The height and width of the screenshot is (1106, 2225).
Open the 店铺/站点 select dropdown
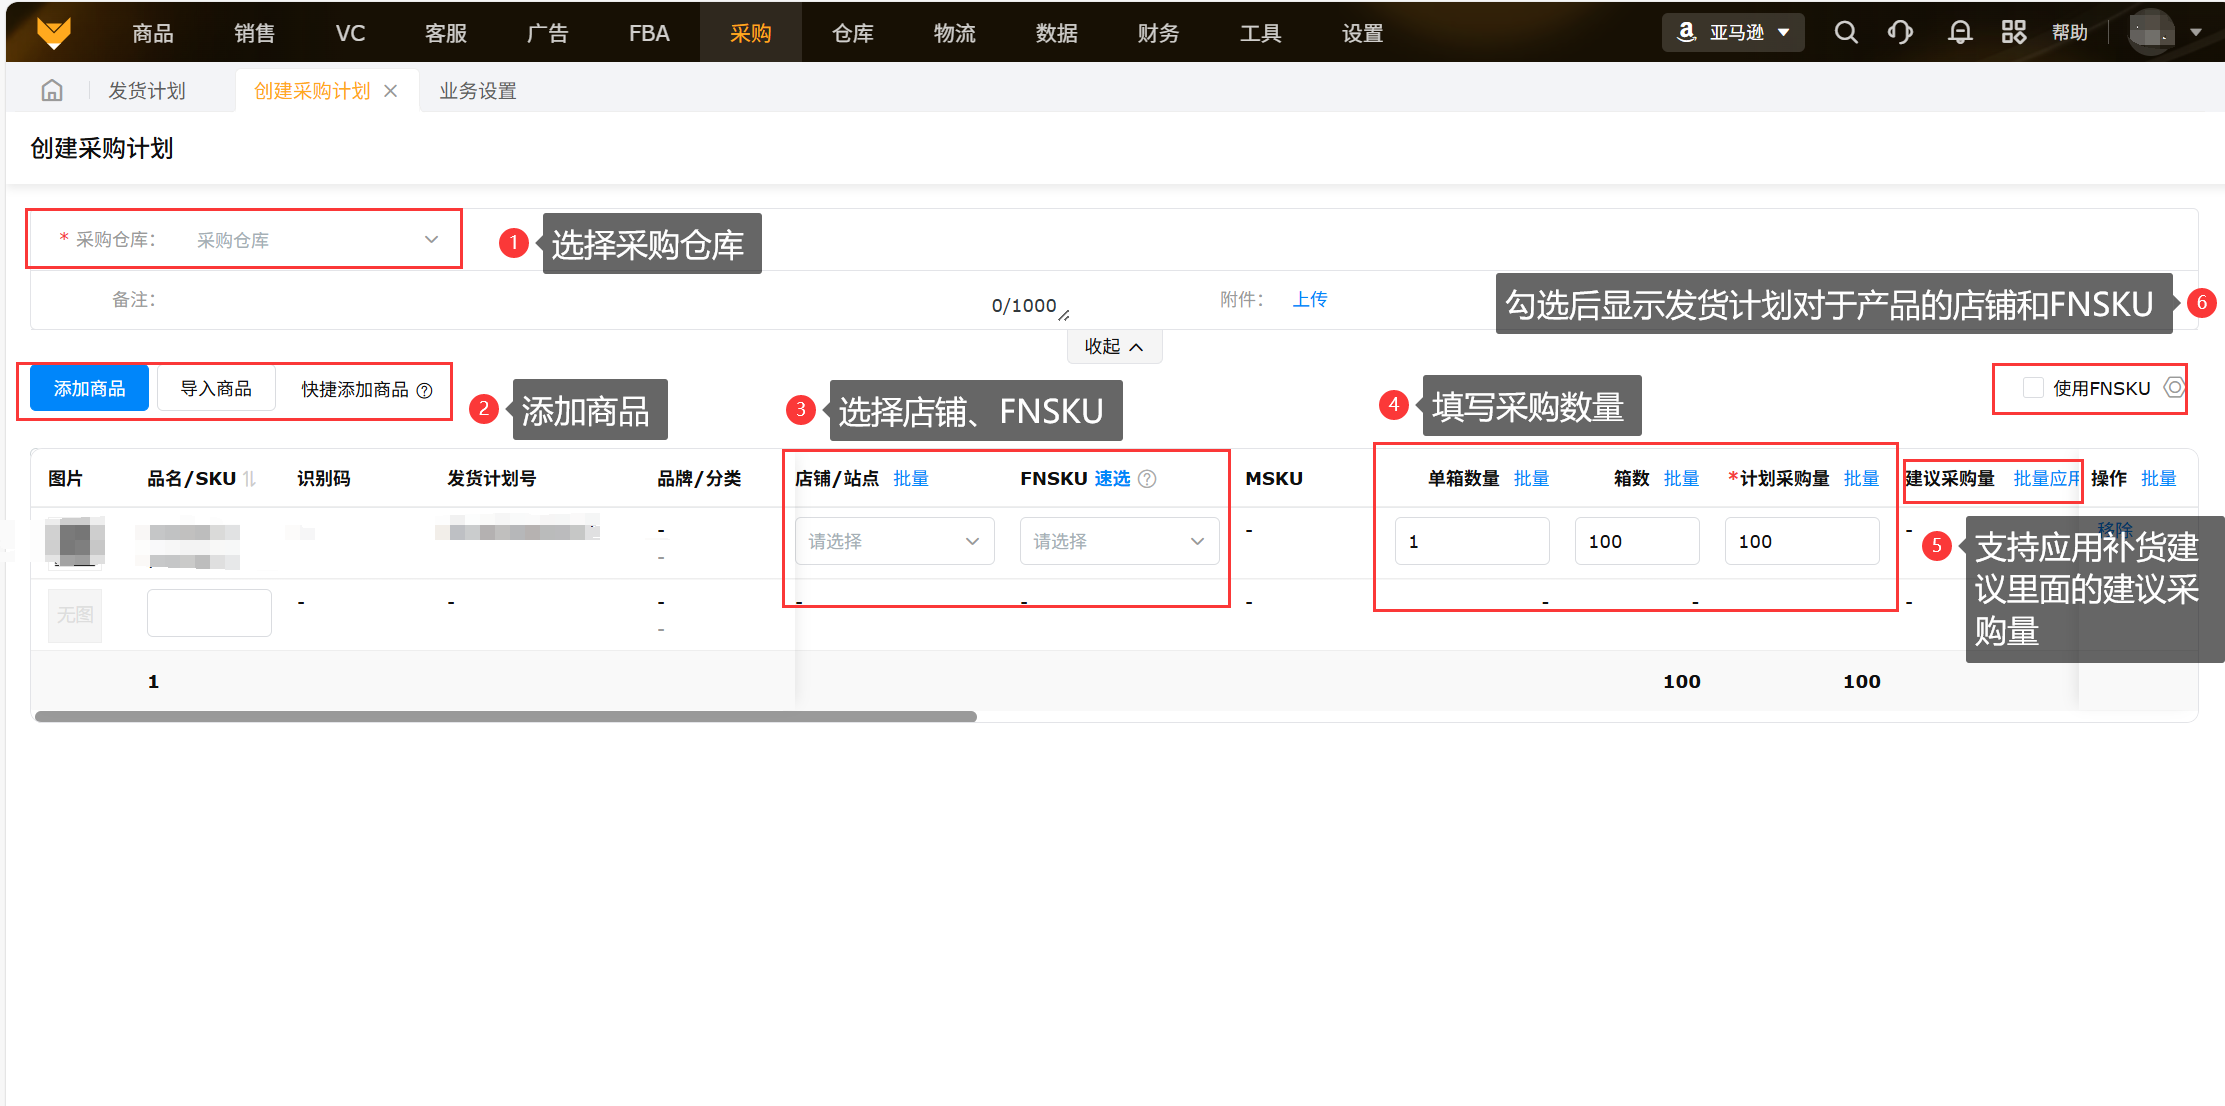click(894, 541)
